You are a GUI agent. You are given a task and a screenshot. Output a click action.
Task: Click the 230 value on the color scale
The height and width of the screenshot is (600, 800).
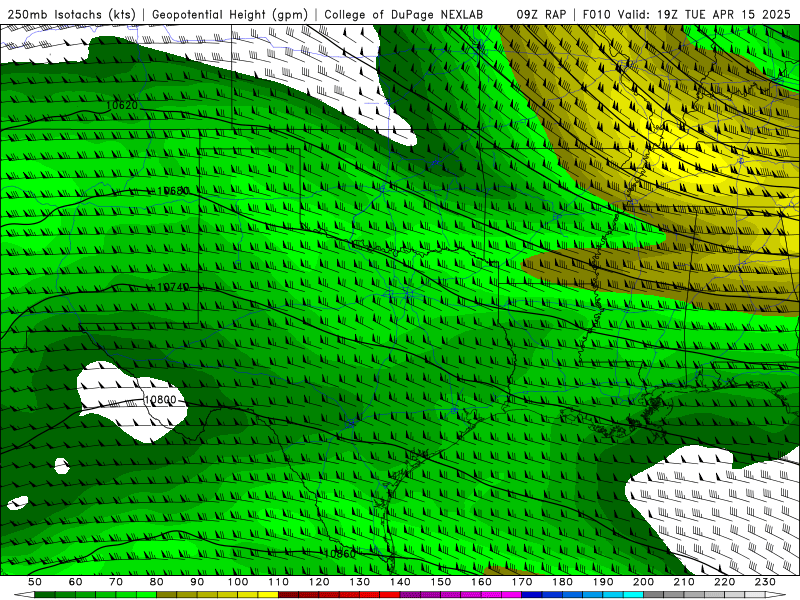click(x=765, y=582)
